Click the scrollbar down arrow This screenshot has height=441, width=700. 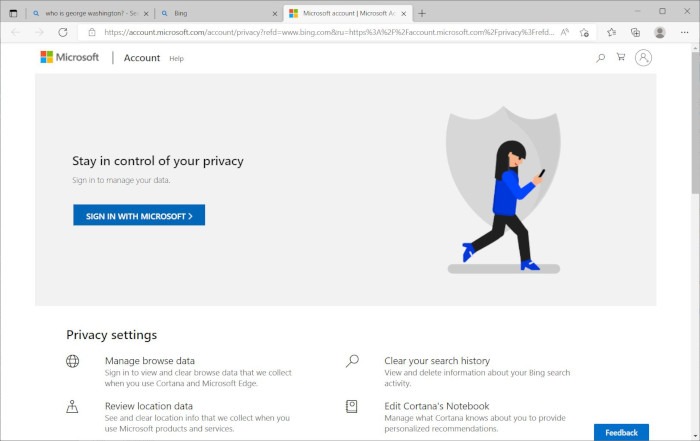tap(696, 436)
